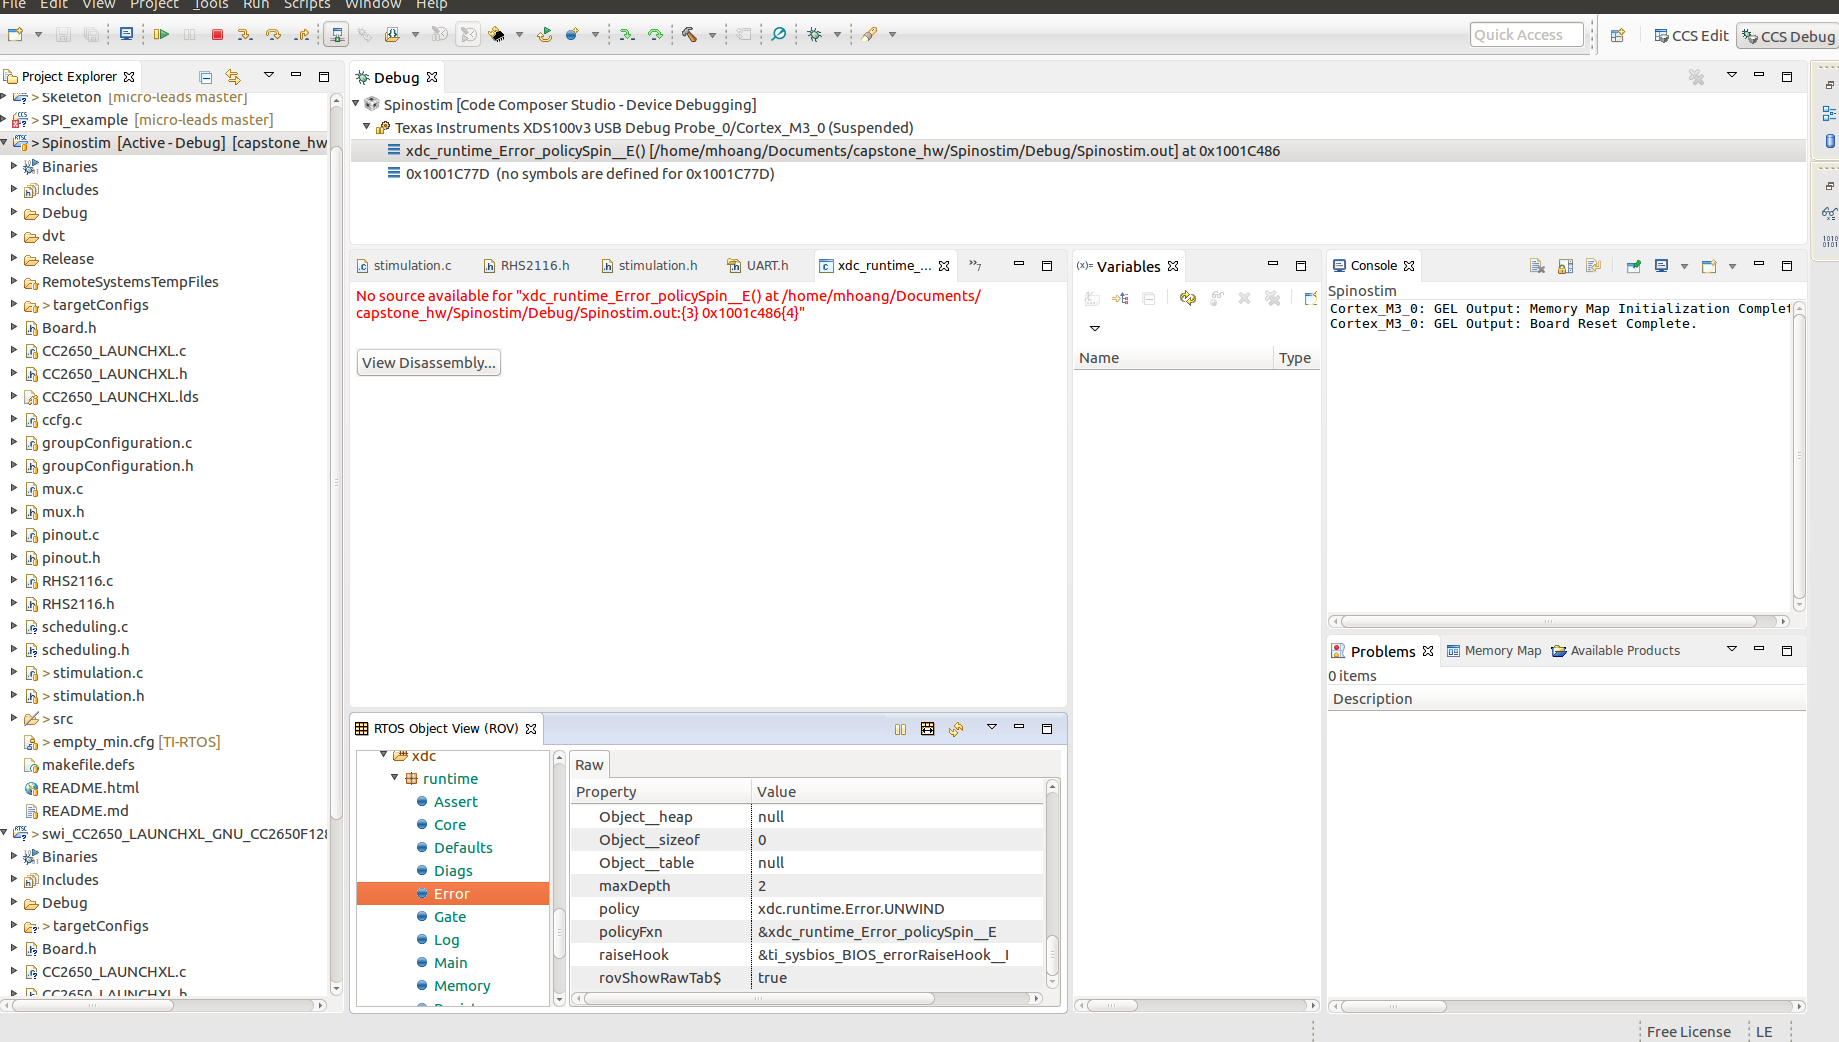Screen dimensions: 1839x1042
Task: Toggle Link with Editor in Project Explorer
Action: point(233,77)
